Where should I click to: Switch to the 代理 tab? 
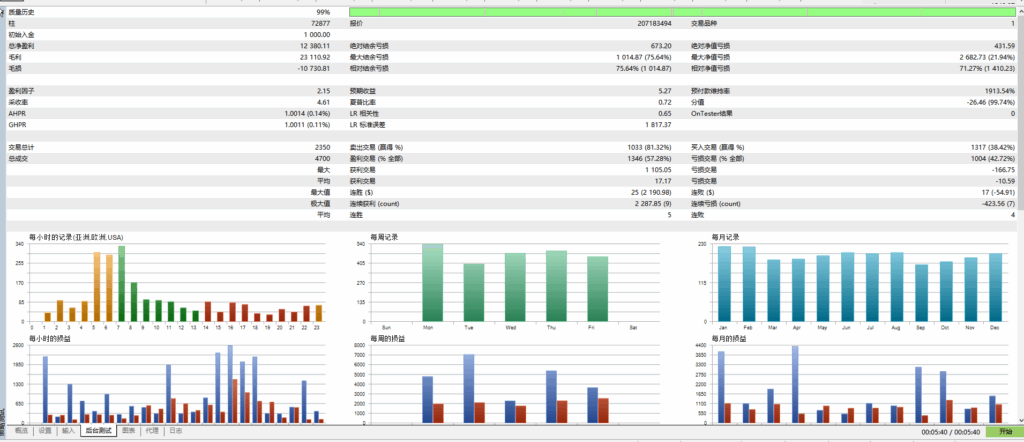click(152, 431)
